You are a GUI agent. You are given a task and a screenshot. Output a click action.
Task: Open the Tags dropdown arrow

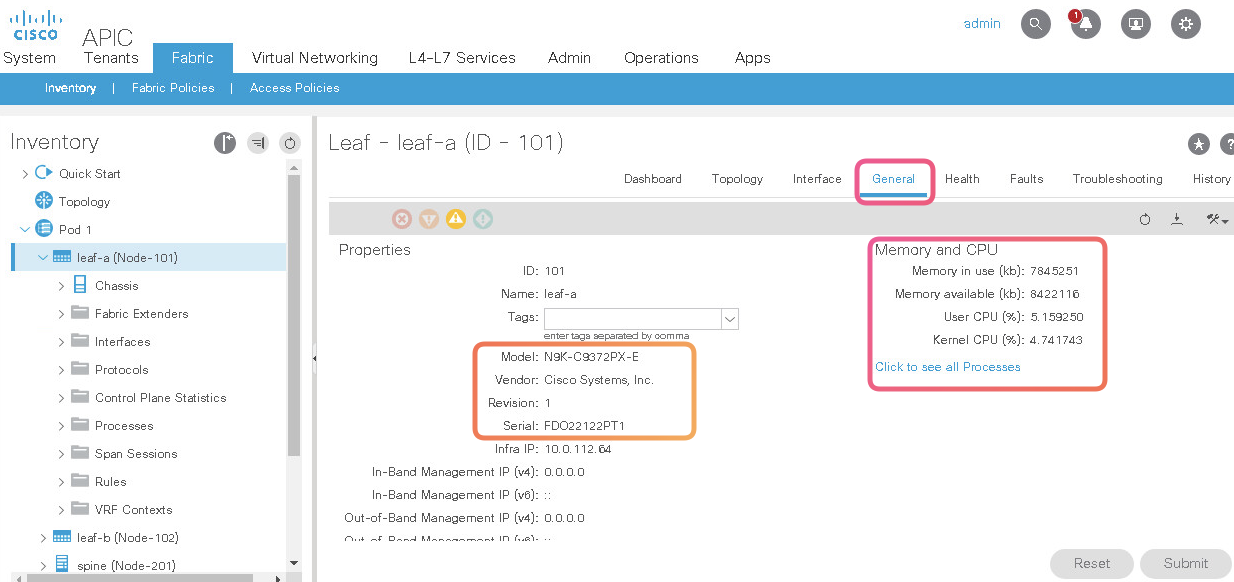730,318
